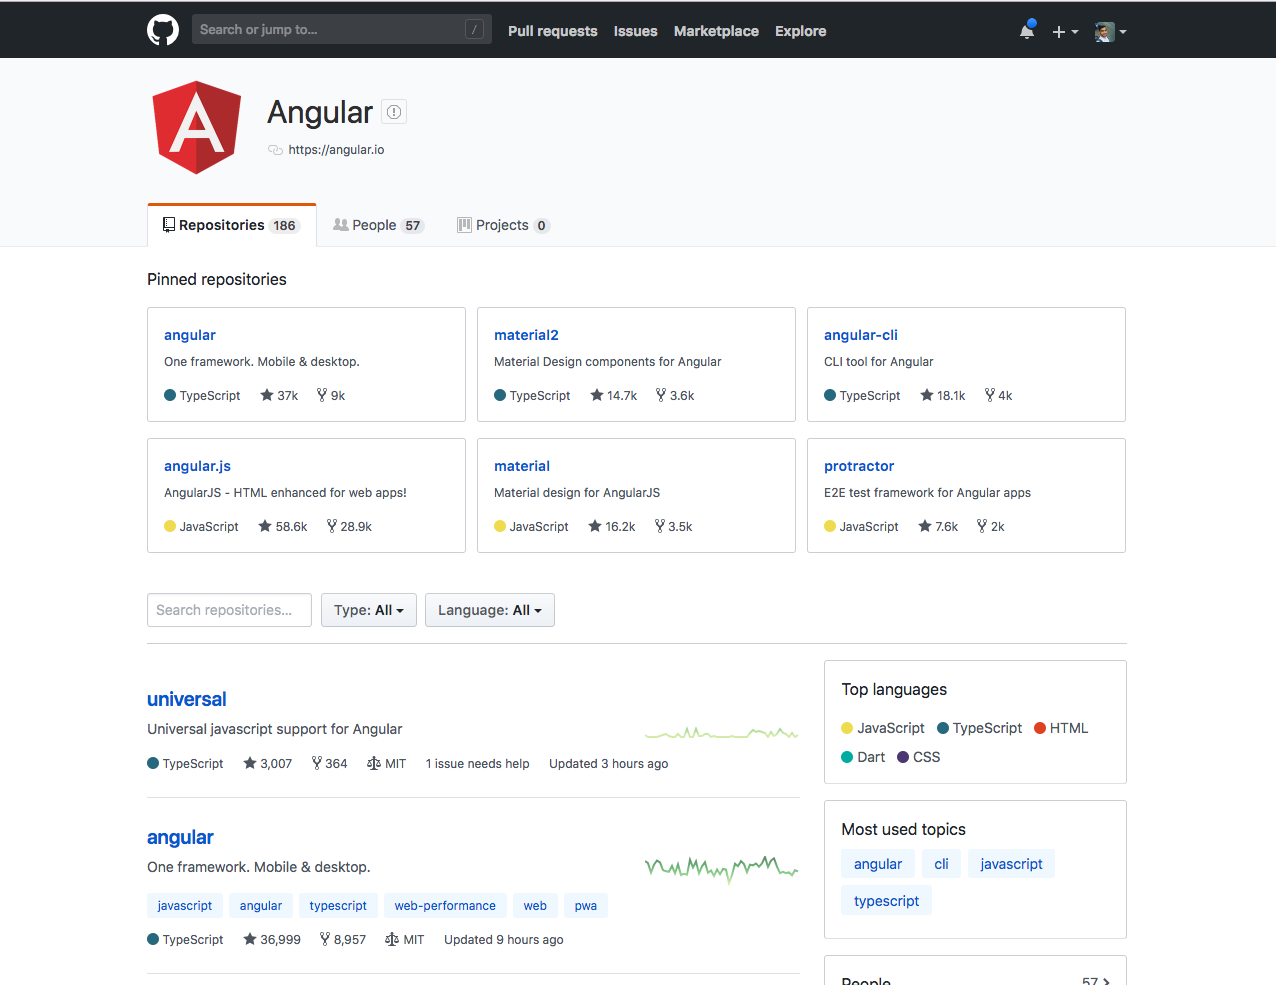Open pinned protractor repository
The width and height of the screenshot is (1276, 985).
pos(859,466)
